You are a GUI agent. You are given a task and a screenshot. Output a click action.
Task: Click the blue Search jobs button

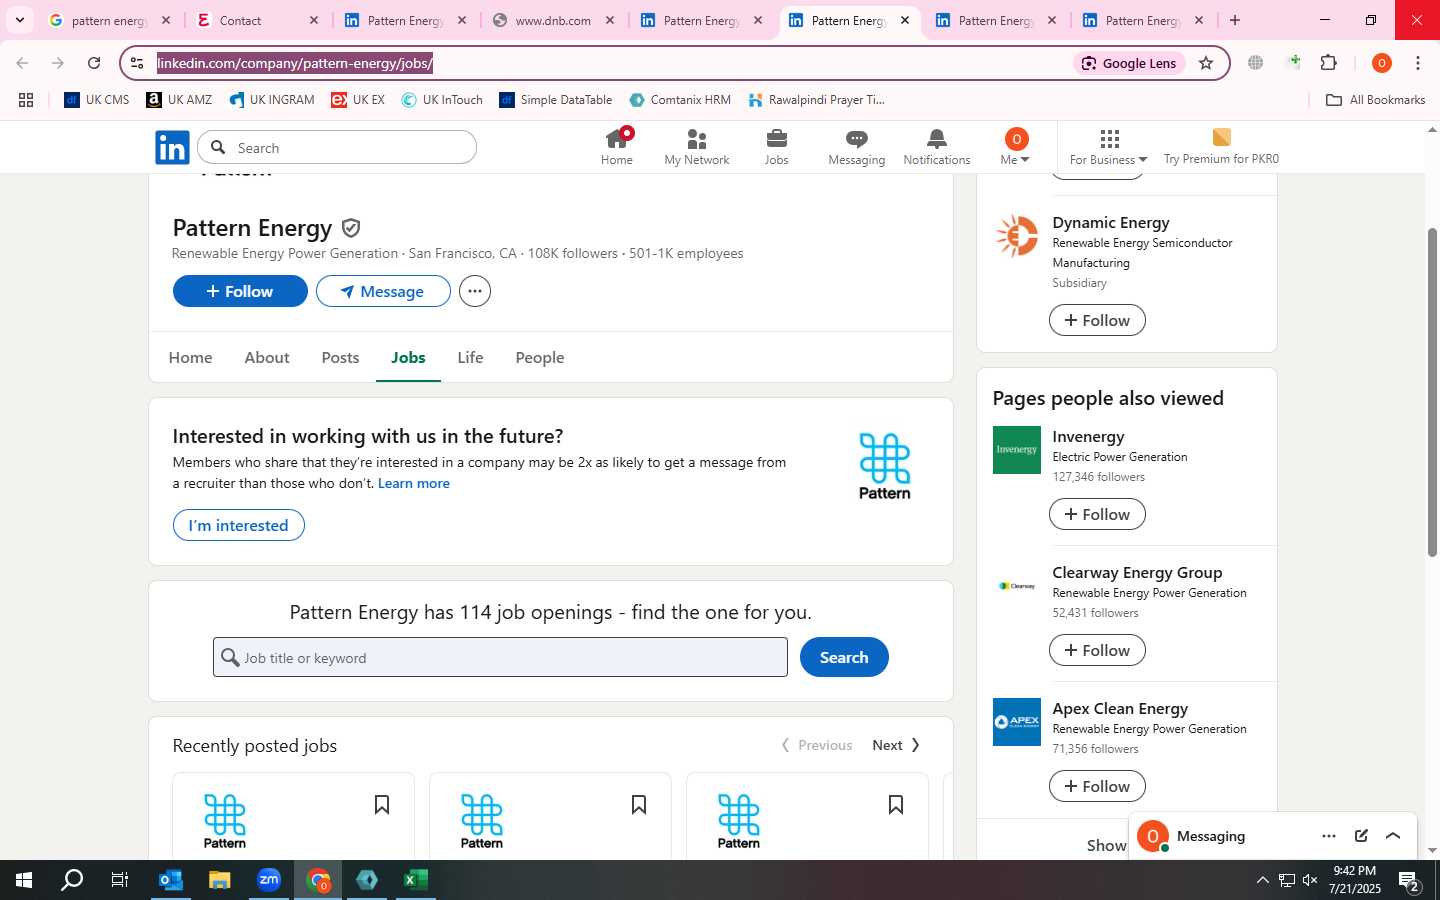(x=844, y=657)
